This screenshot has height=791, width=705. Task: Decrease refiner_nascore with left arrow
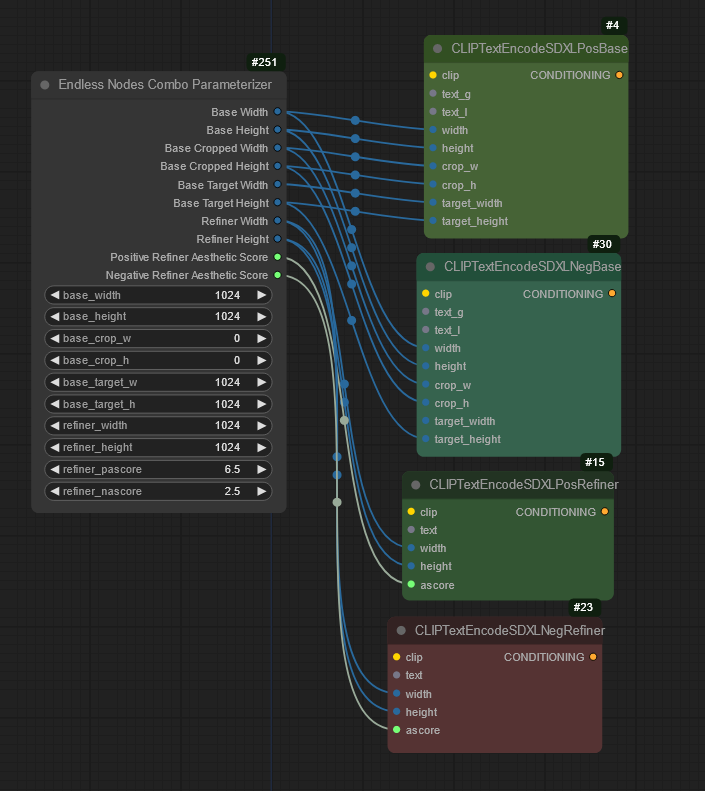(55, 492)
